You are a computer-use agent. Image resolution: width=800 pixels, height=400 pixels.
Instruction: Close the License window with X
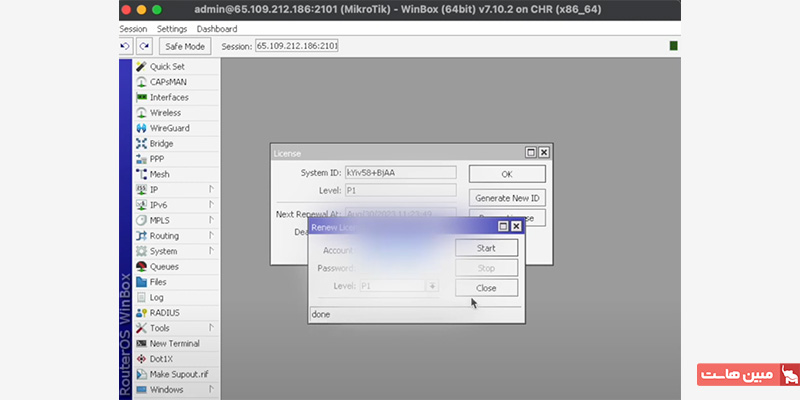(544, 152)
